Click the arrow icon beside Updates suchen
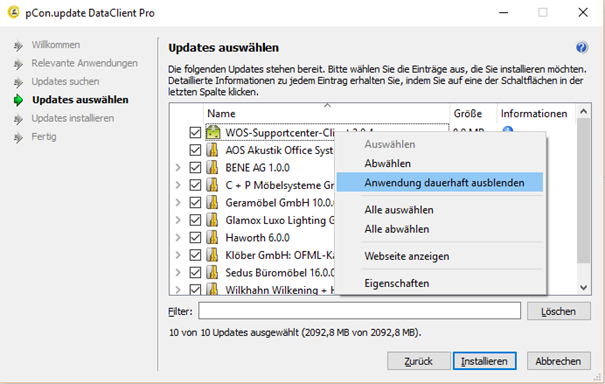Viewport: 605px width, 384px height. point(18,82)
